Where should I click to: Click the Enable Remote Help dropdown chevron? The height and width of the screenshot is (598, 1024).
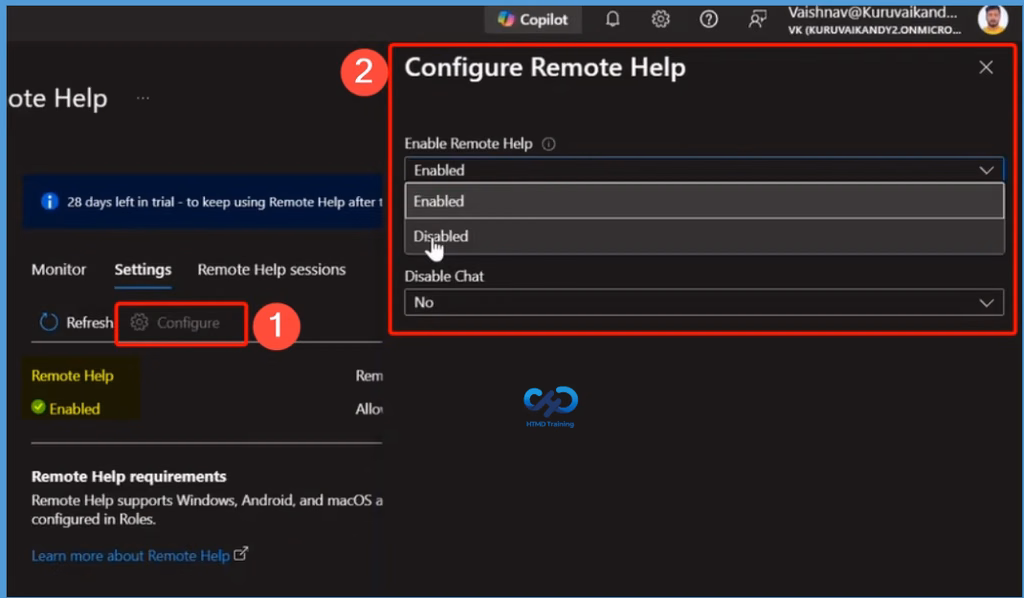pyautogui.click(x=986, y=170)
